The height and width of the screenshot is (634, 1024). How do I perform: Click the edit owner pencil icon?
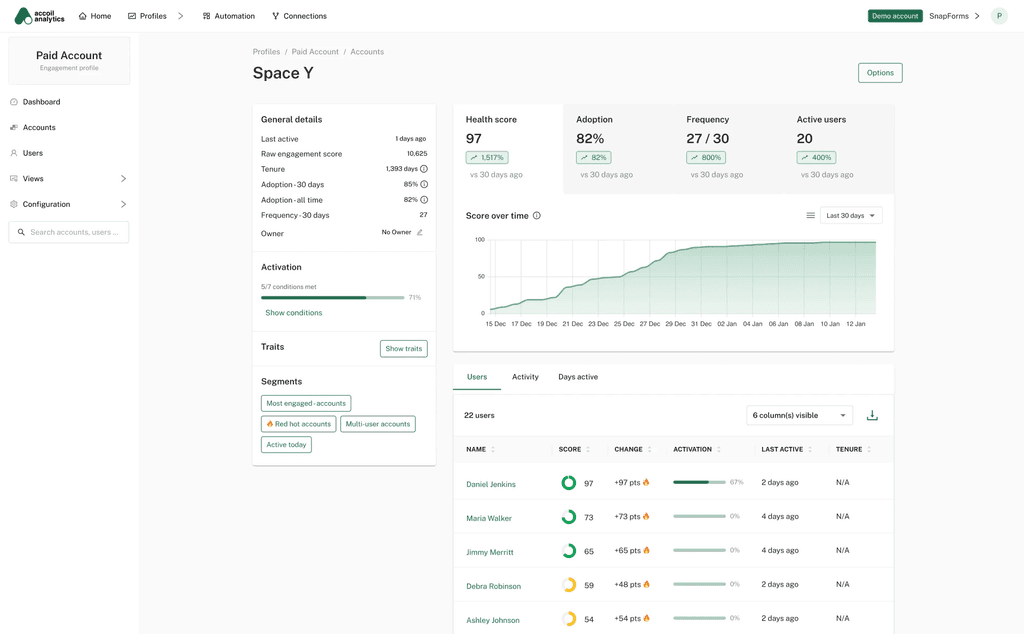click(x=420, y=232)
